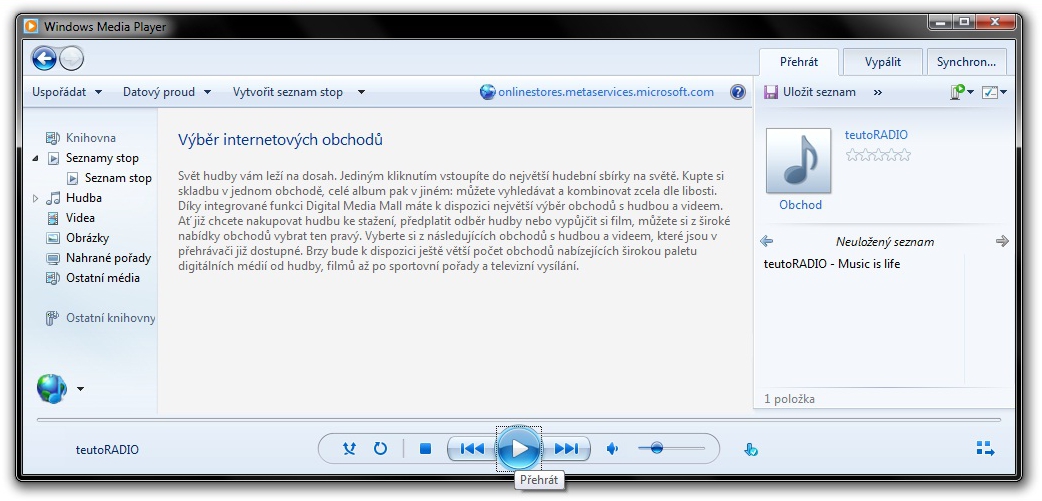The height and width of the screenshot is (501, 1042).
Task: Click the 1 položka status text
Action: point(789,399)
